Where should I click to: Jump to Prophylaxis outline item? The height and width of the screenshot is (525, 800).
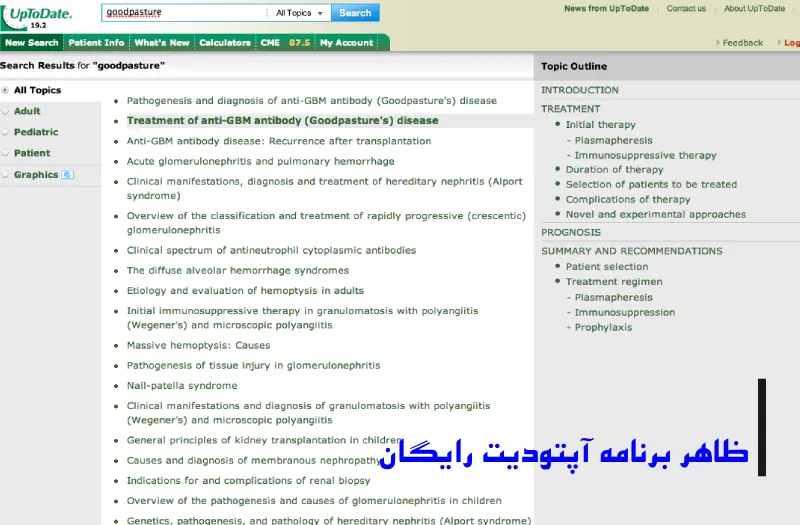pos(603,327)
